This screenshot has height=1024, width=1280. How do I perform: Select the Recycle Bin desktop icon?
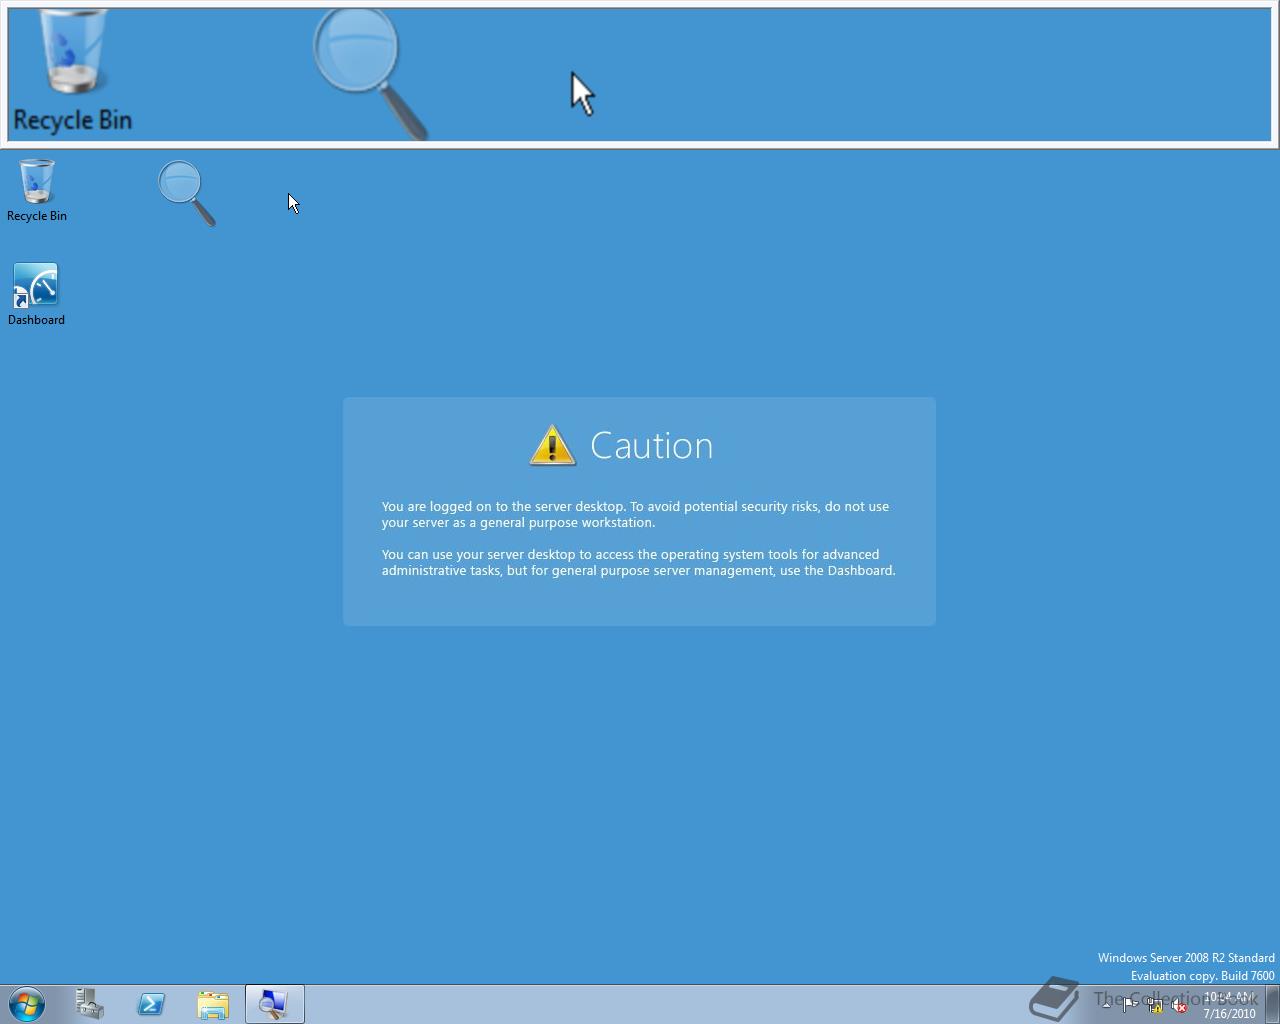coord(37,190)
